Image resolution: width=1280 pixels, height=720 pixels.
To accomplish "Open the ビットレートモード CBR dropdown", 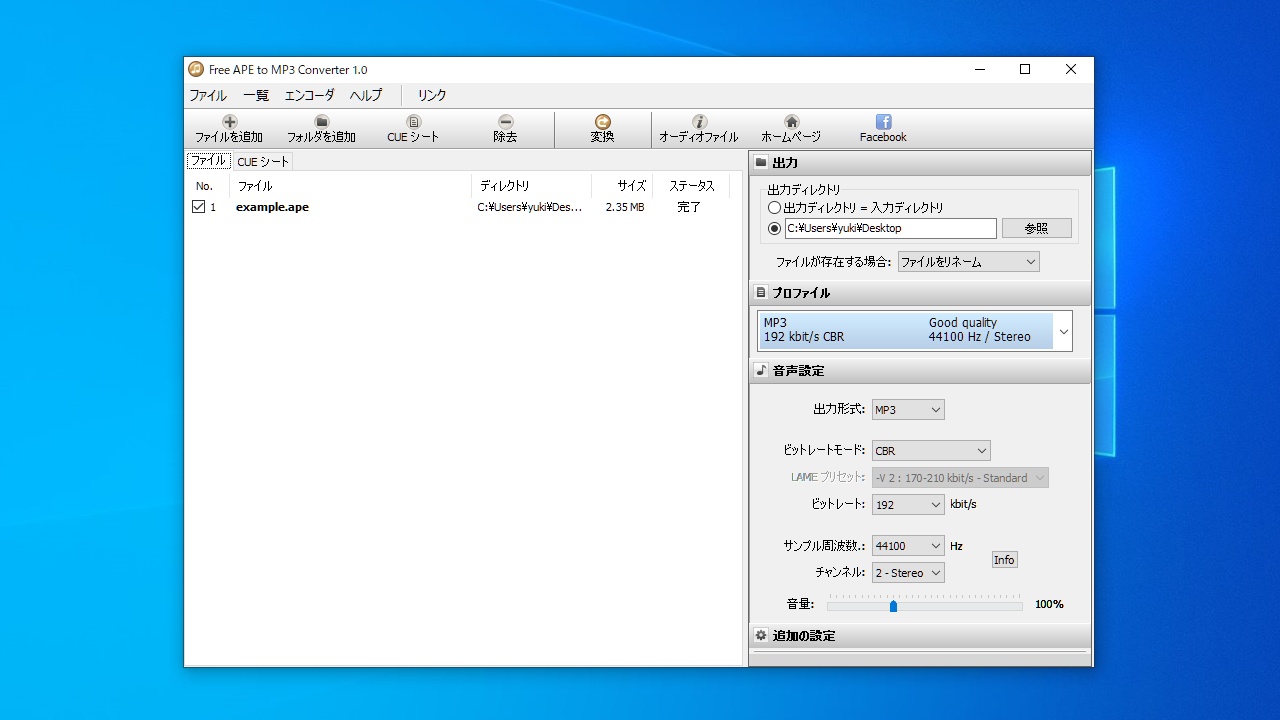I will coord(931,451).
